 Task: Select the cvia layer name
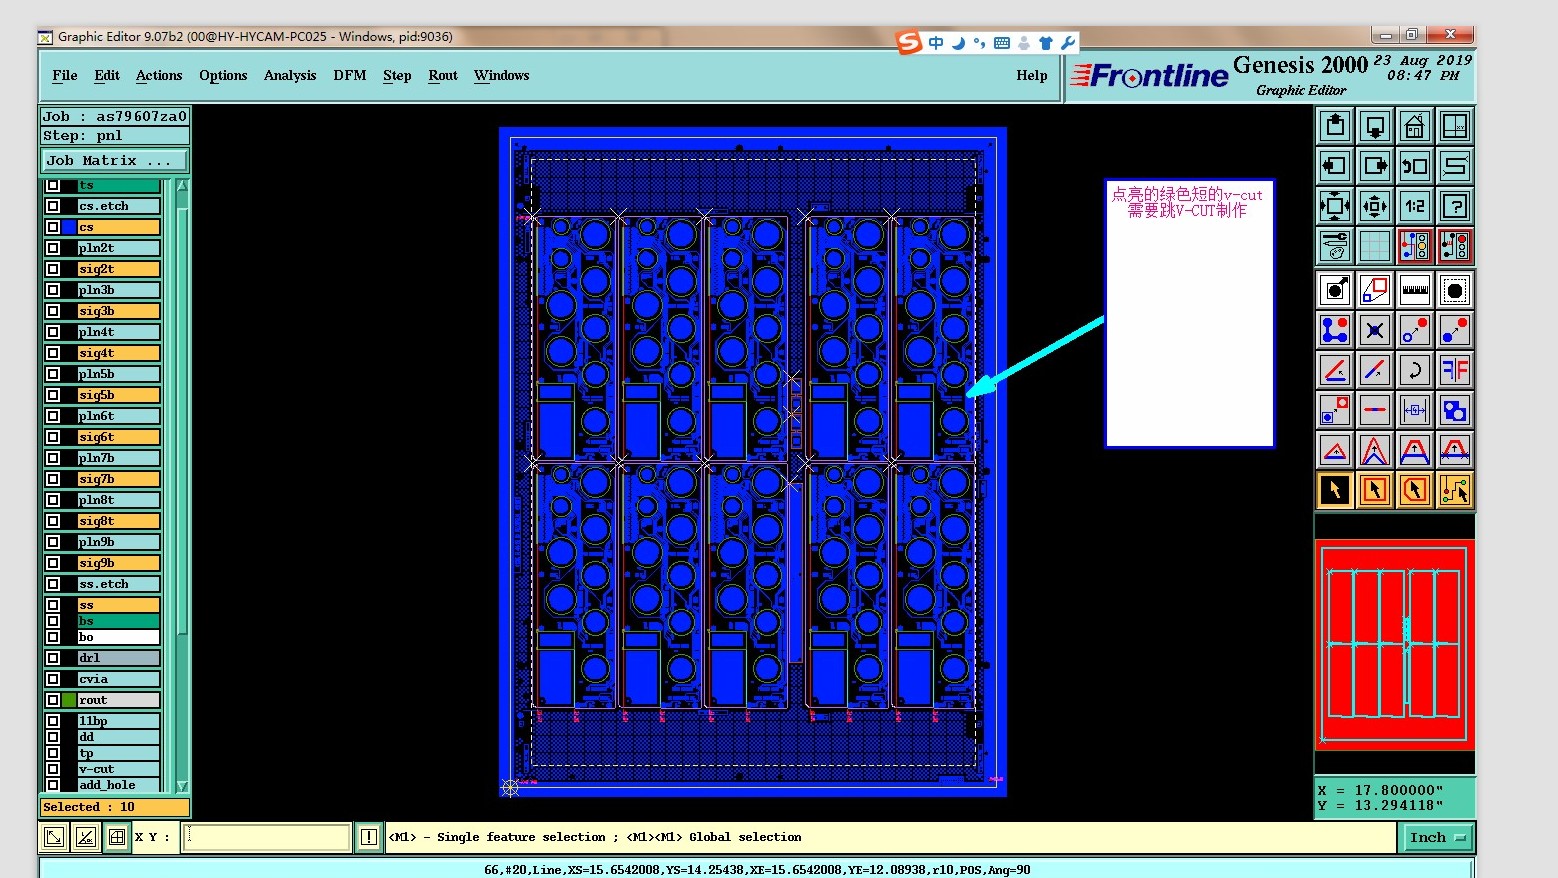[x=119, y=679]
